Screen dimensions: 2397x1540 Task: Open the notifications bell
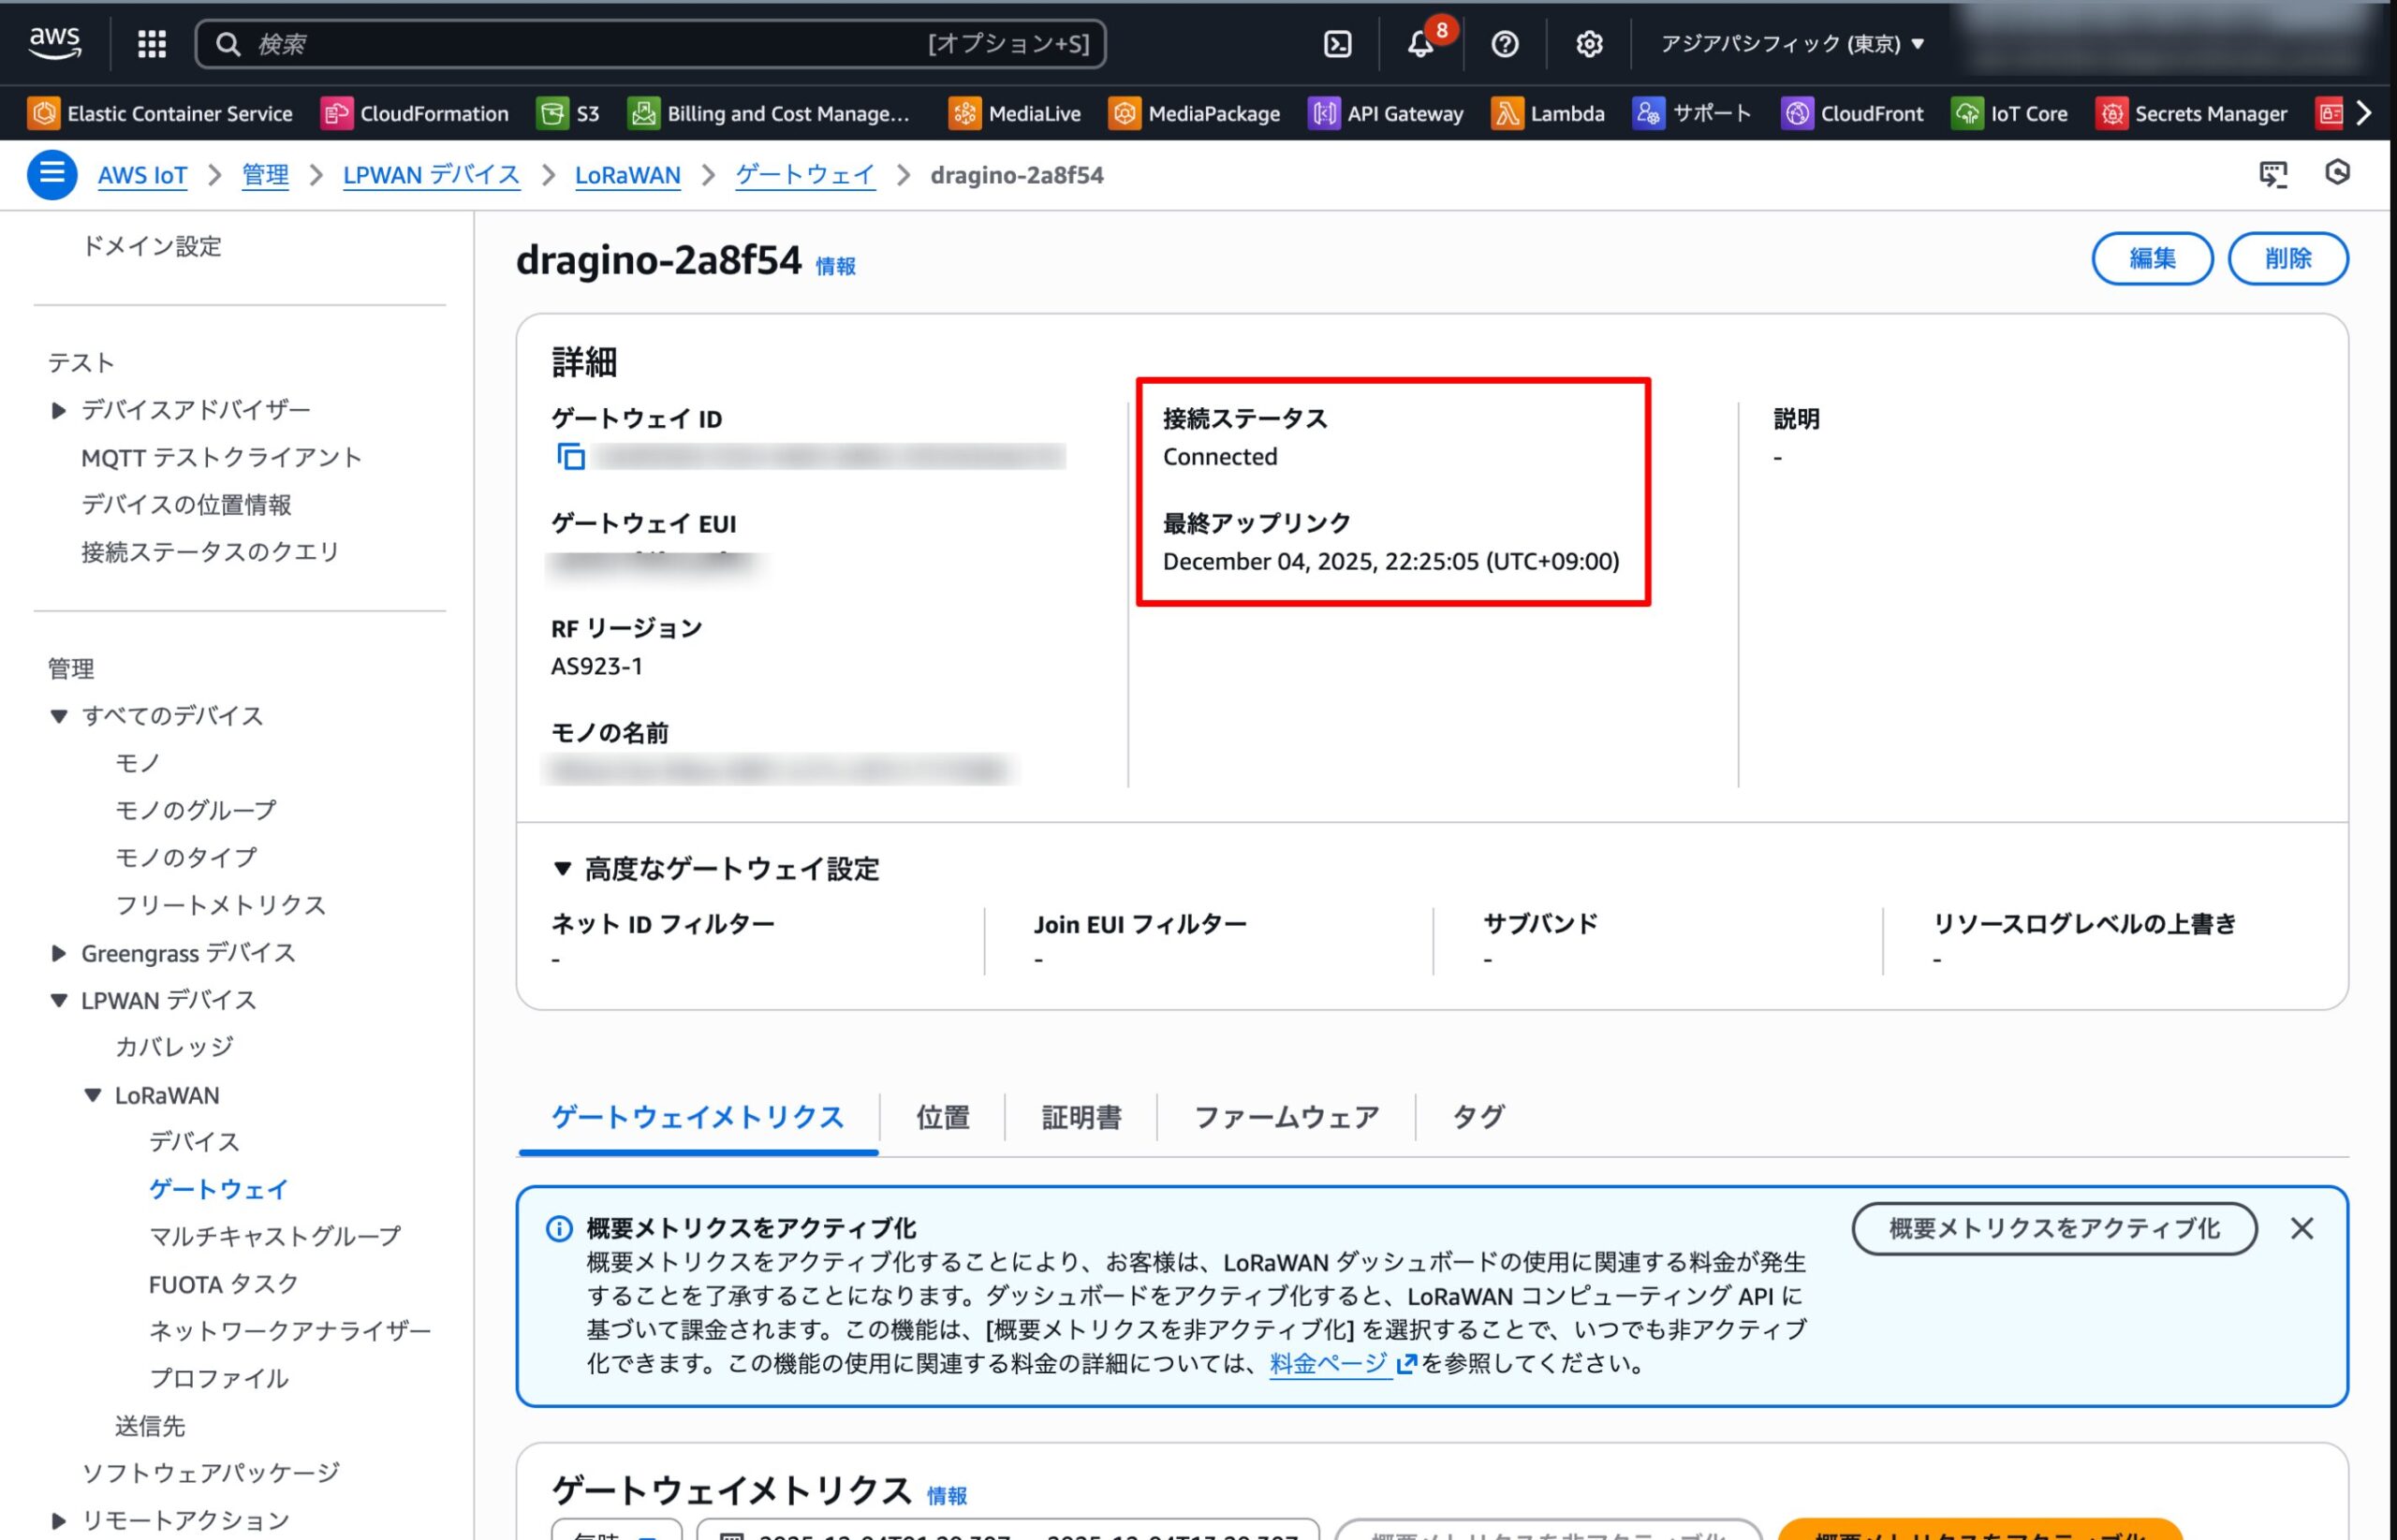(1420, 44)
